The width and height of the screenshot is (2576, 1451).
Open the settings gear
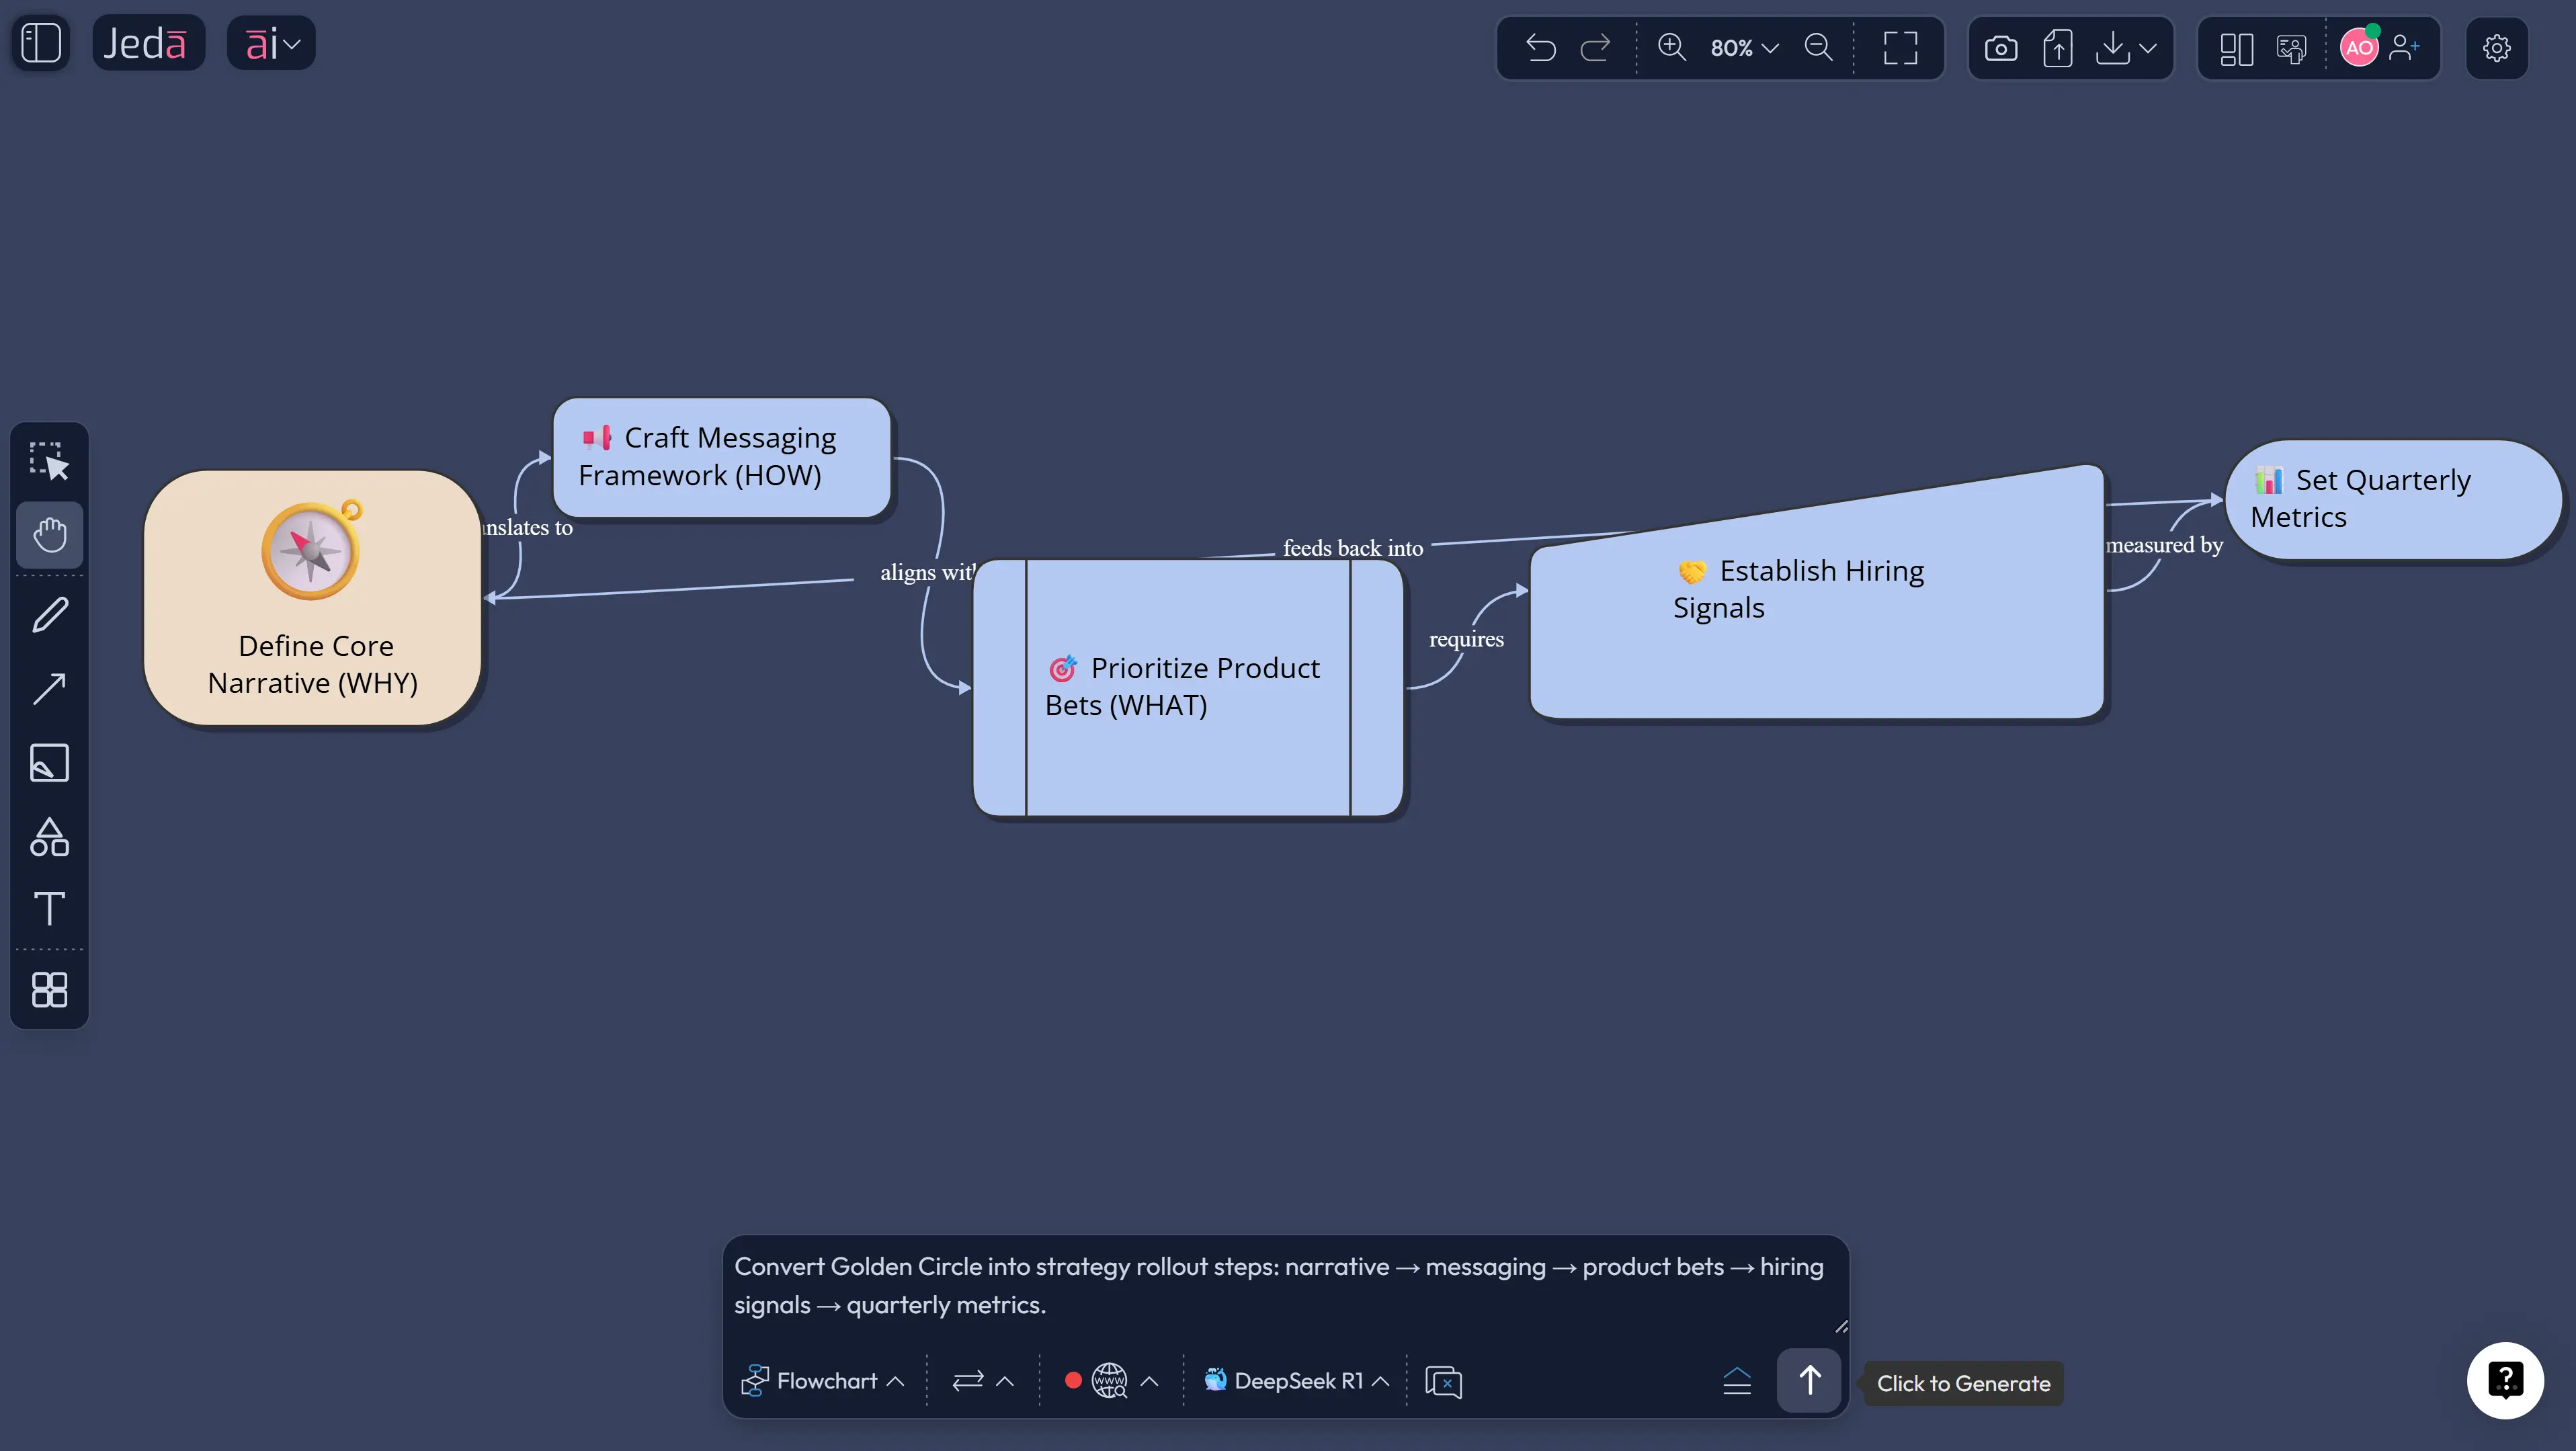(x=2496, y=48)
